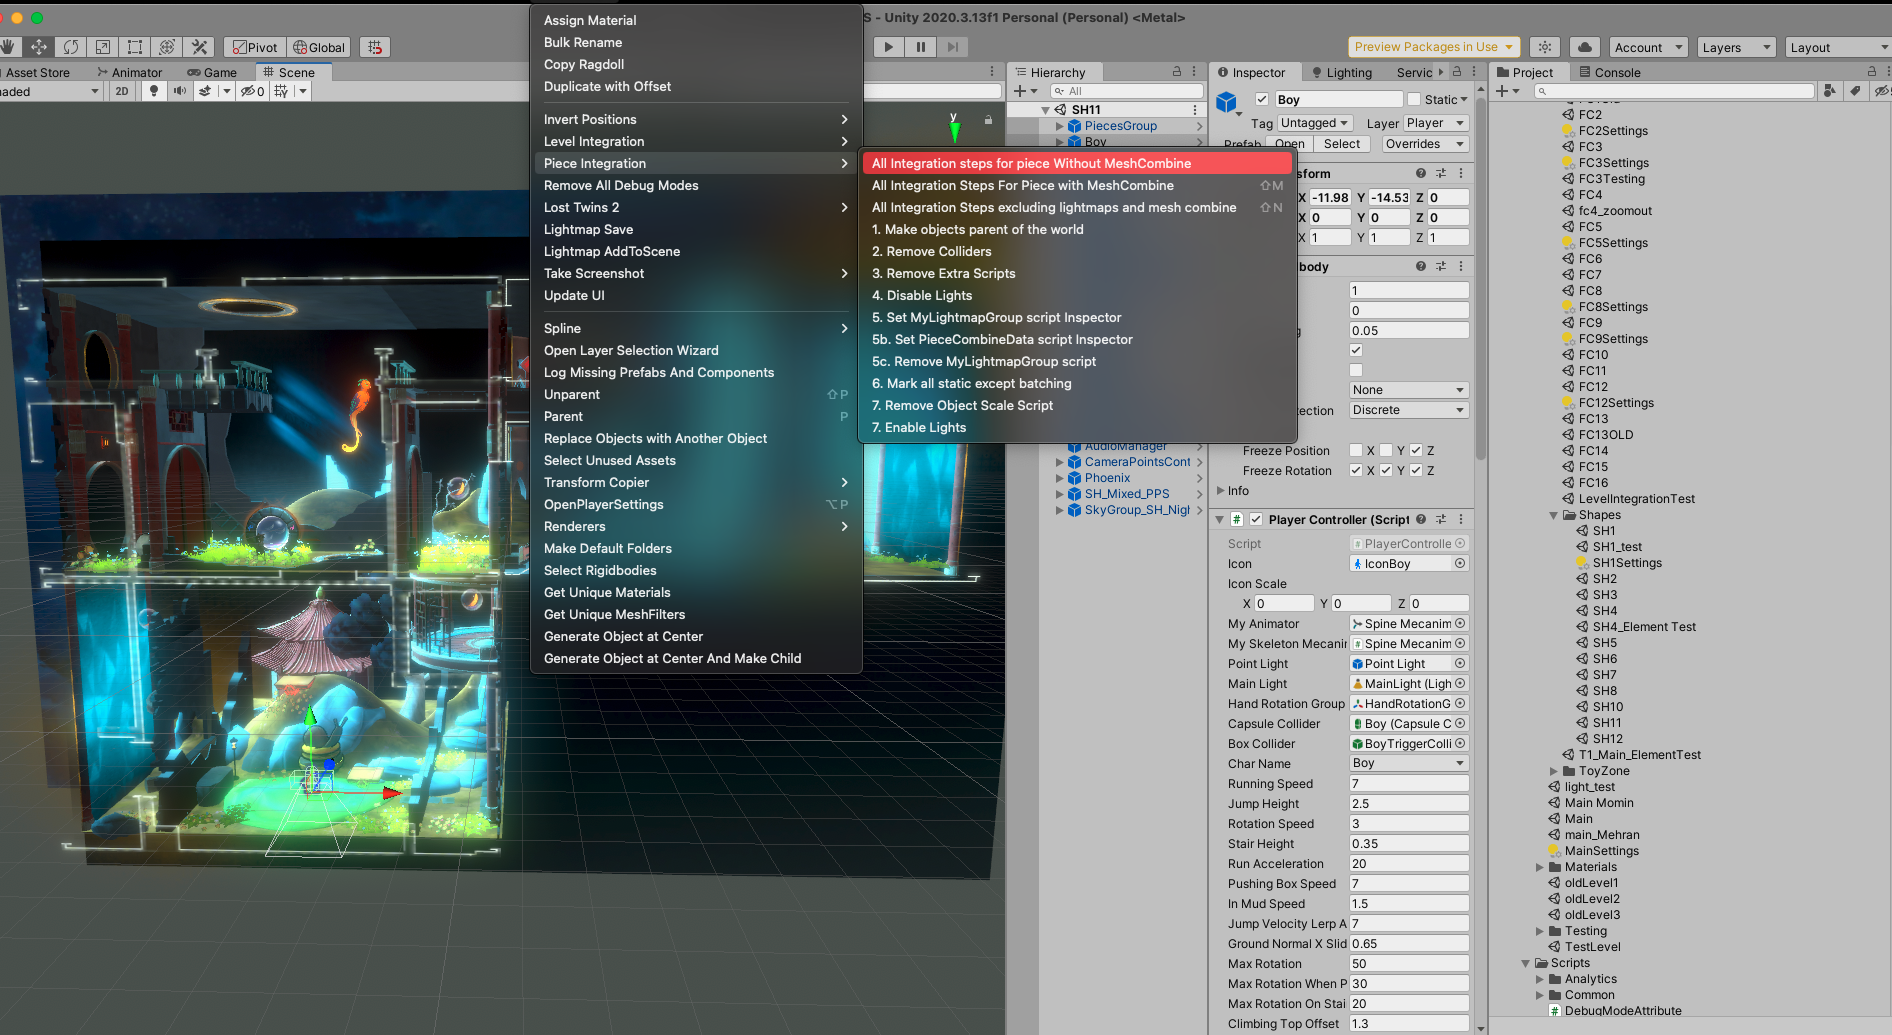
Task: Toggle the Boy object active checkbox
Action: click(x=1262, y=99)
